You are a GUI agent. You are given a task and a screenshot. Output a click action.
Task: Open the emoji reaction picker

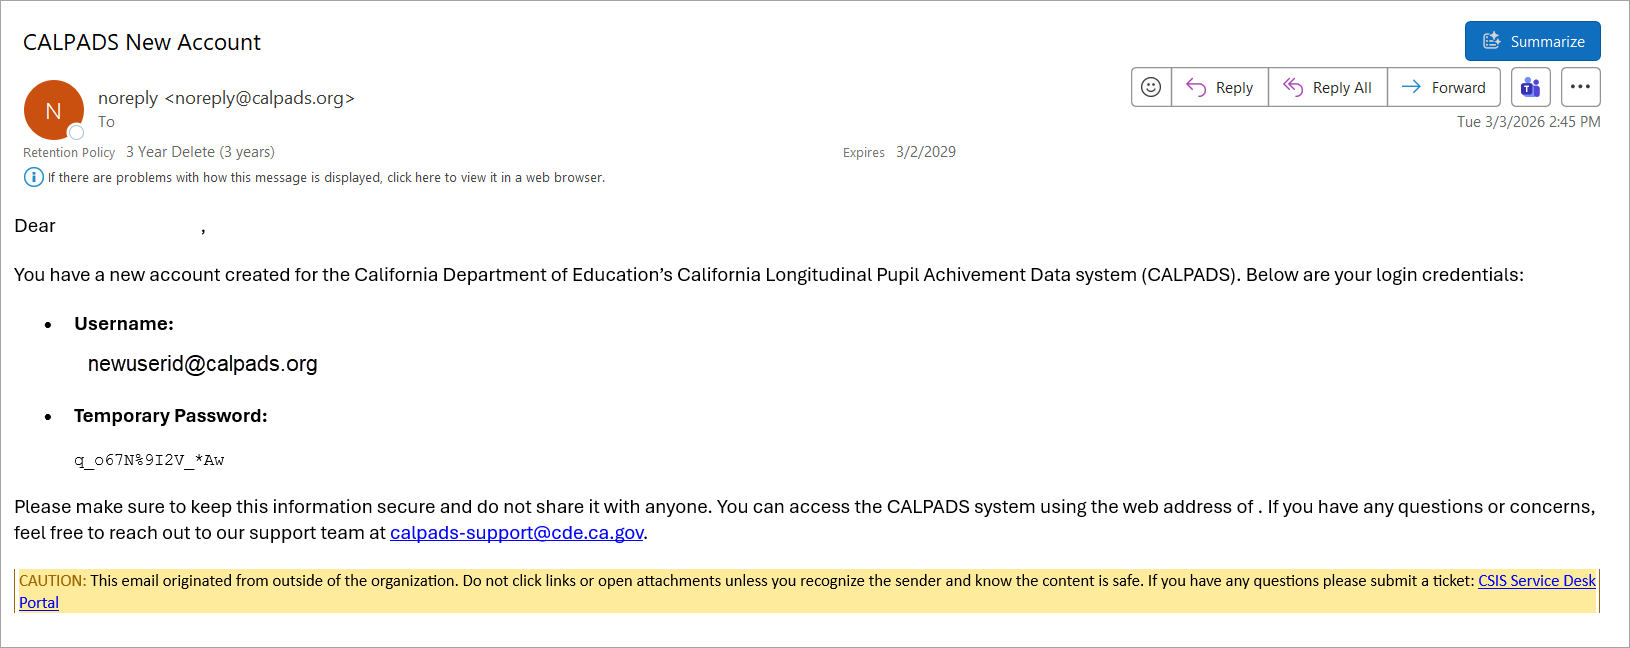click(x=1151, y=87)
